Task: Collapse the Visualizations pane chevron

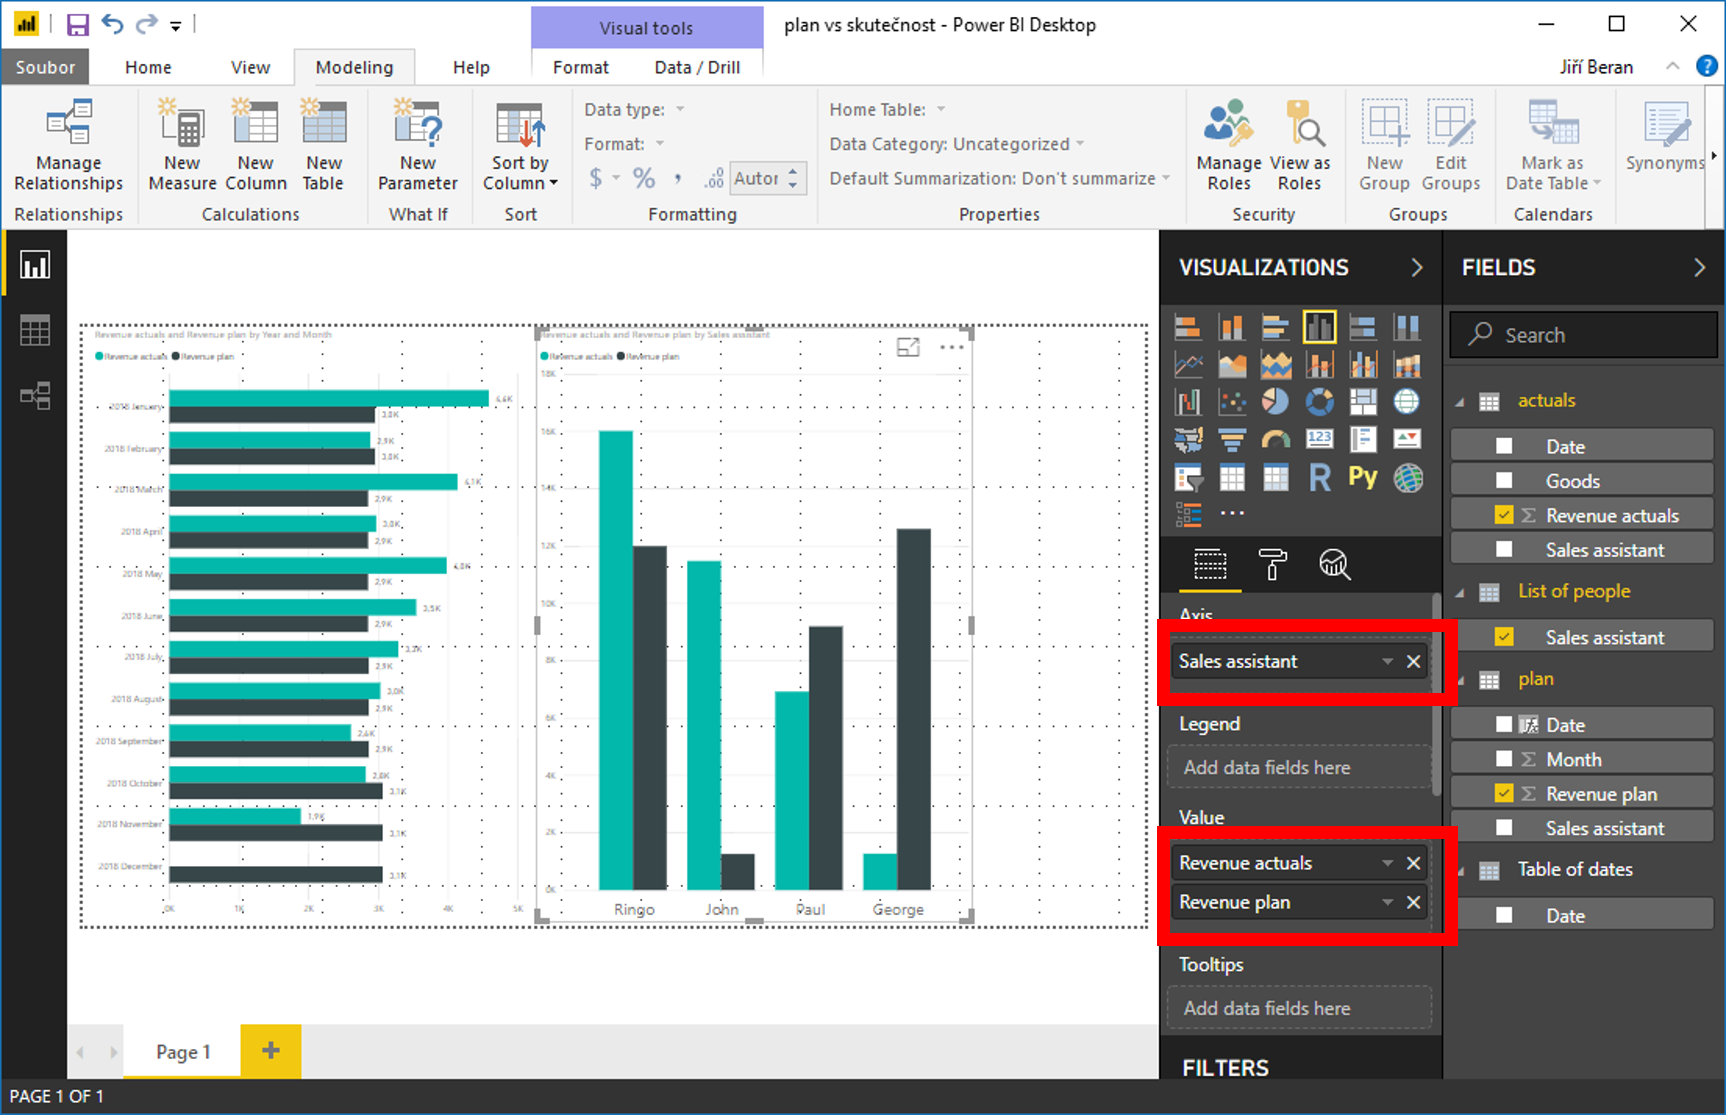Action: pyautogui.click(x=1417, y=267)
